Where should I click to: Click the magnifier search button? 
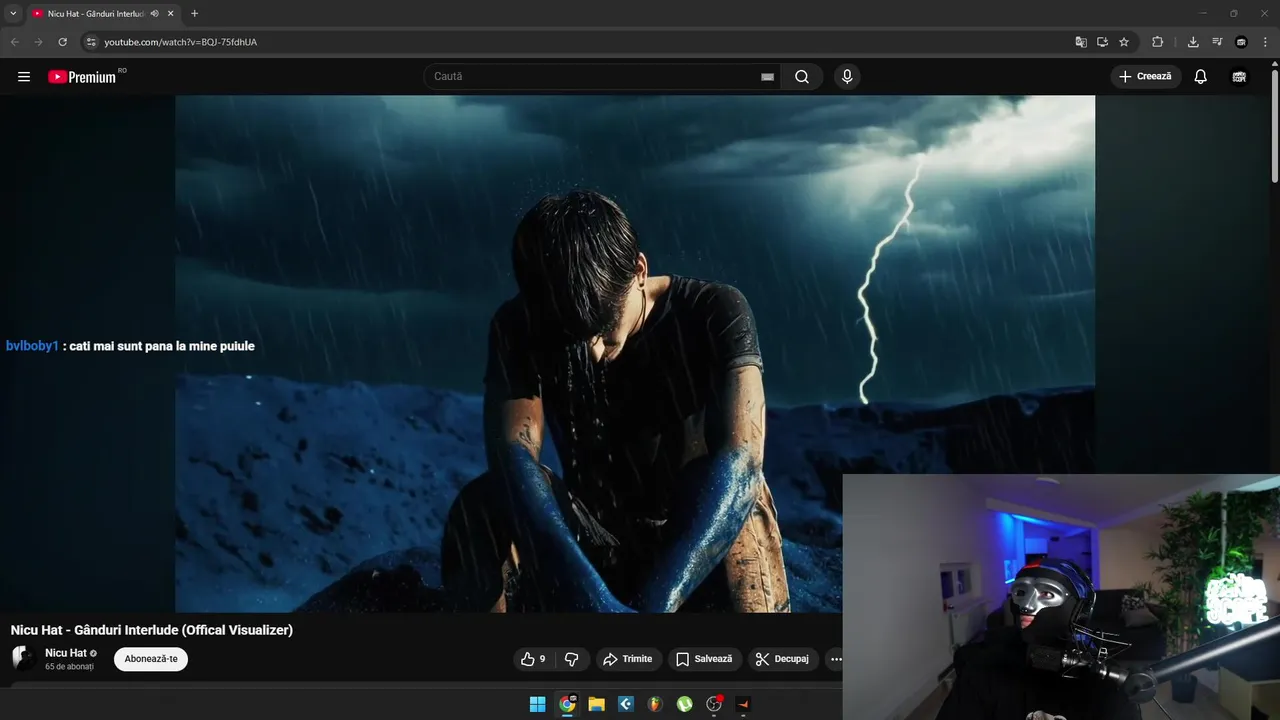point(802,77)
